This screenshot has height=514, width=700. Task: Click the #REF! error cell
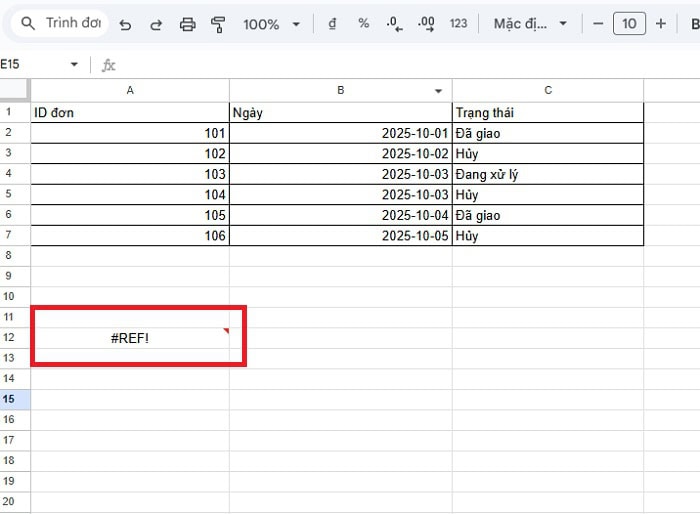(130, 338)
